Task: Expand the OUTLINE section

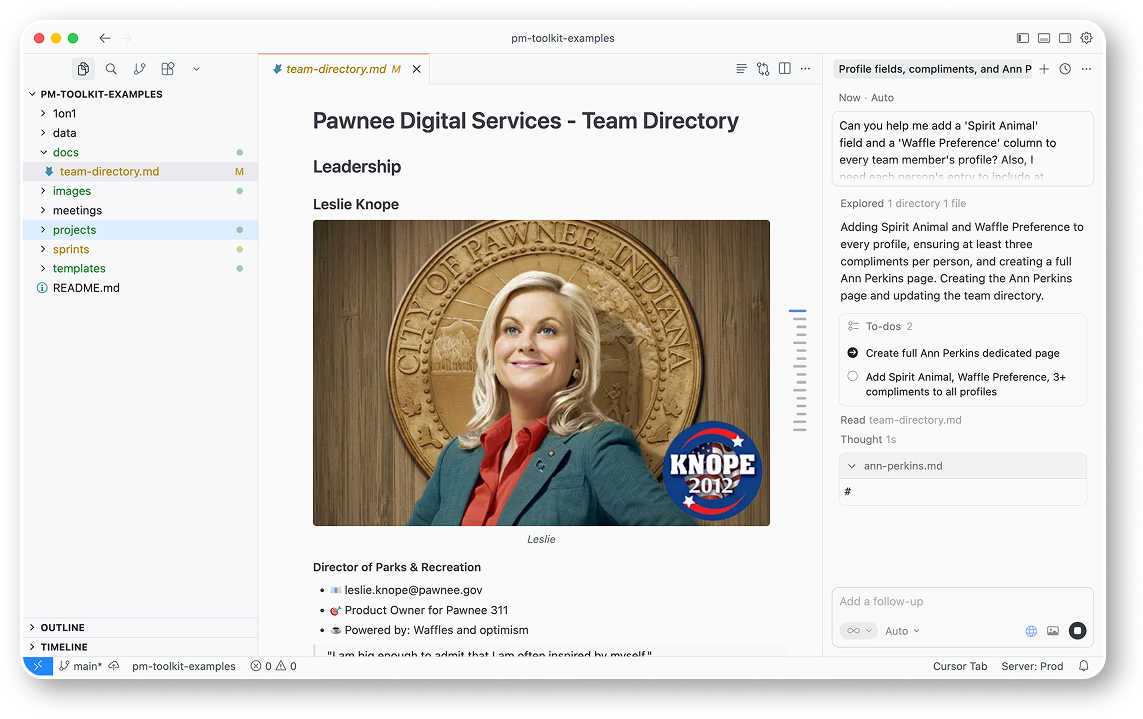Action: [62, 627]
